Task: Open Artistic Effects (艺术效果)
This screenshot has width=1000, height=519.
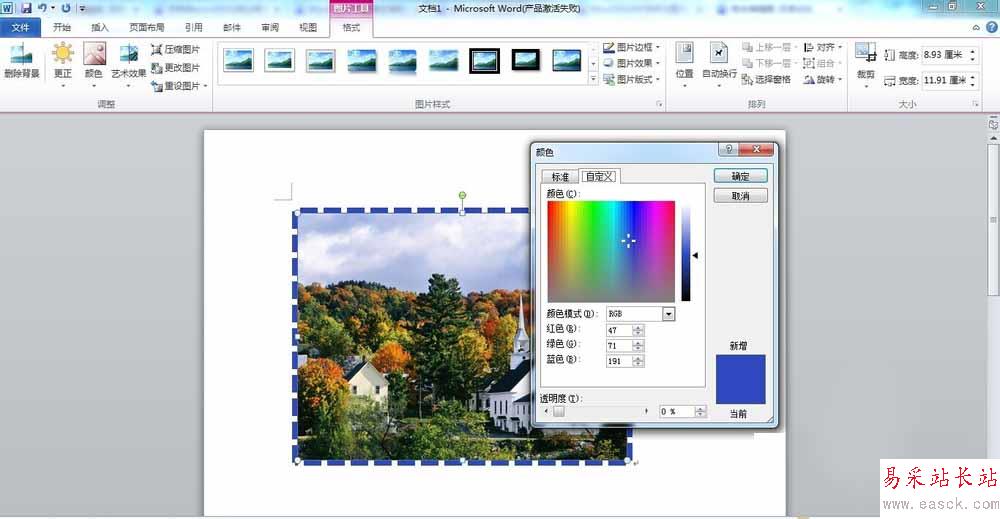Action: 128,62
